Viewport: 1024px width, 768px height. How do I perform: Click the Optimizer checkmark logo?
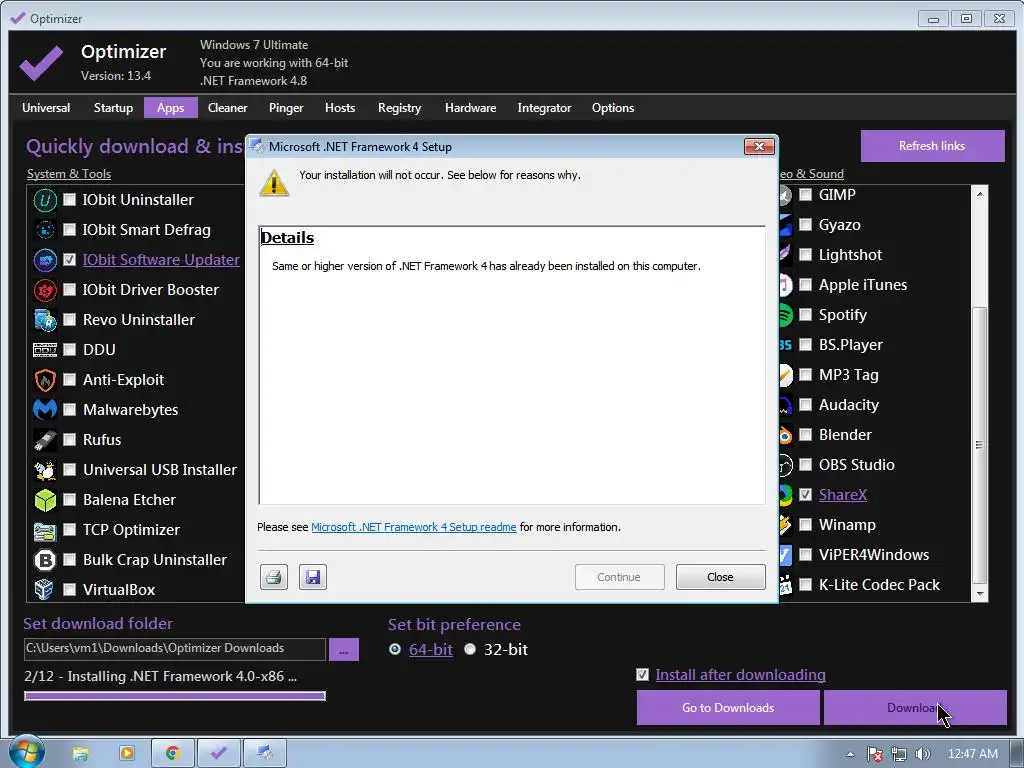(x=41, y=63)
